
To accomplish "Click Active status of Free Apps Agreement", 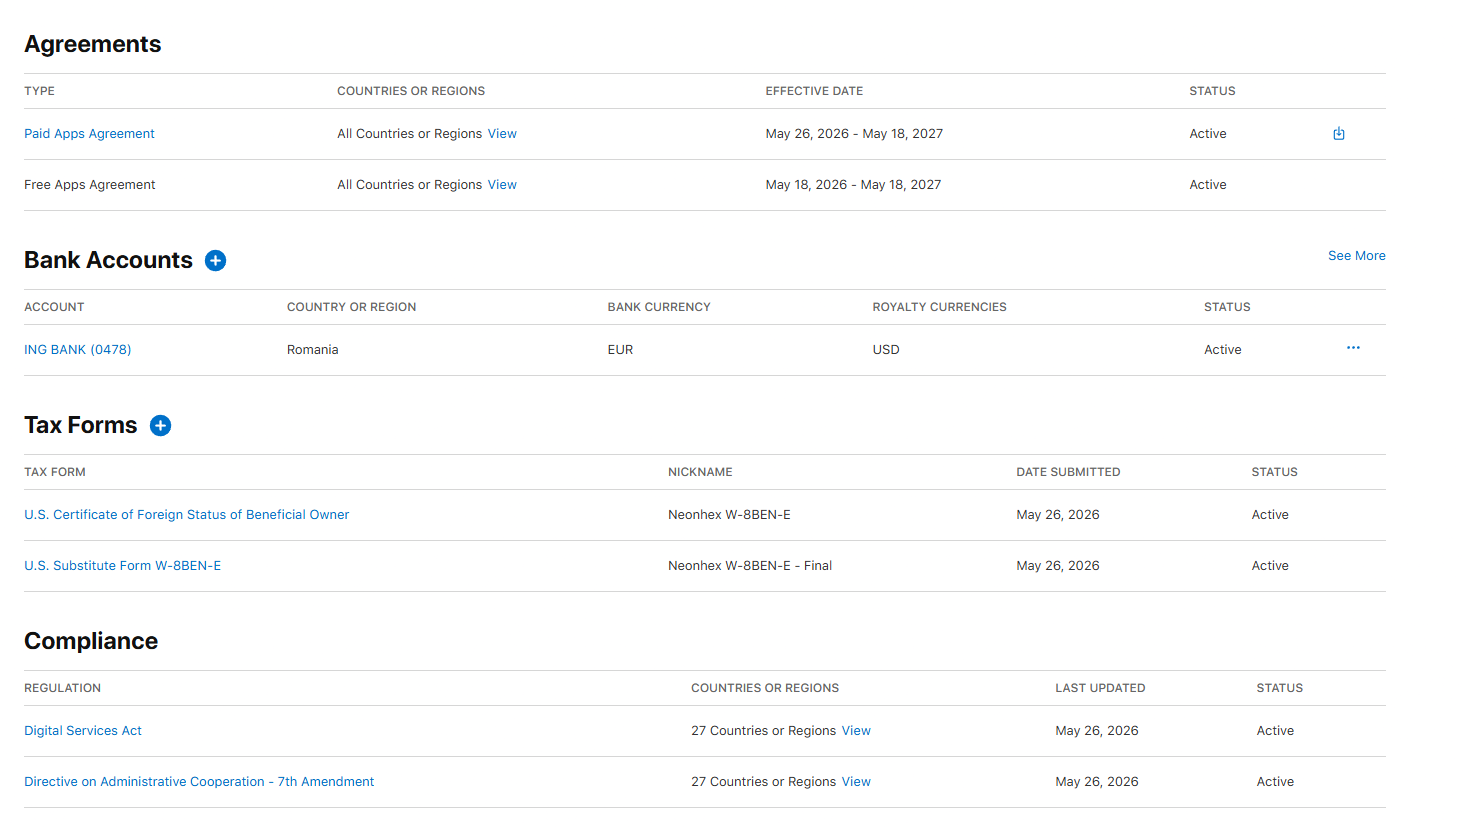I will 1208,185.
